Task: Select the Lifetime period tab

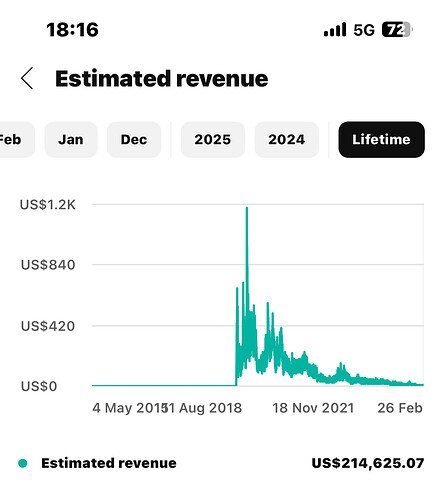Action: 381,139
